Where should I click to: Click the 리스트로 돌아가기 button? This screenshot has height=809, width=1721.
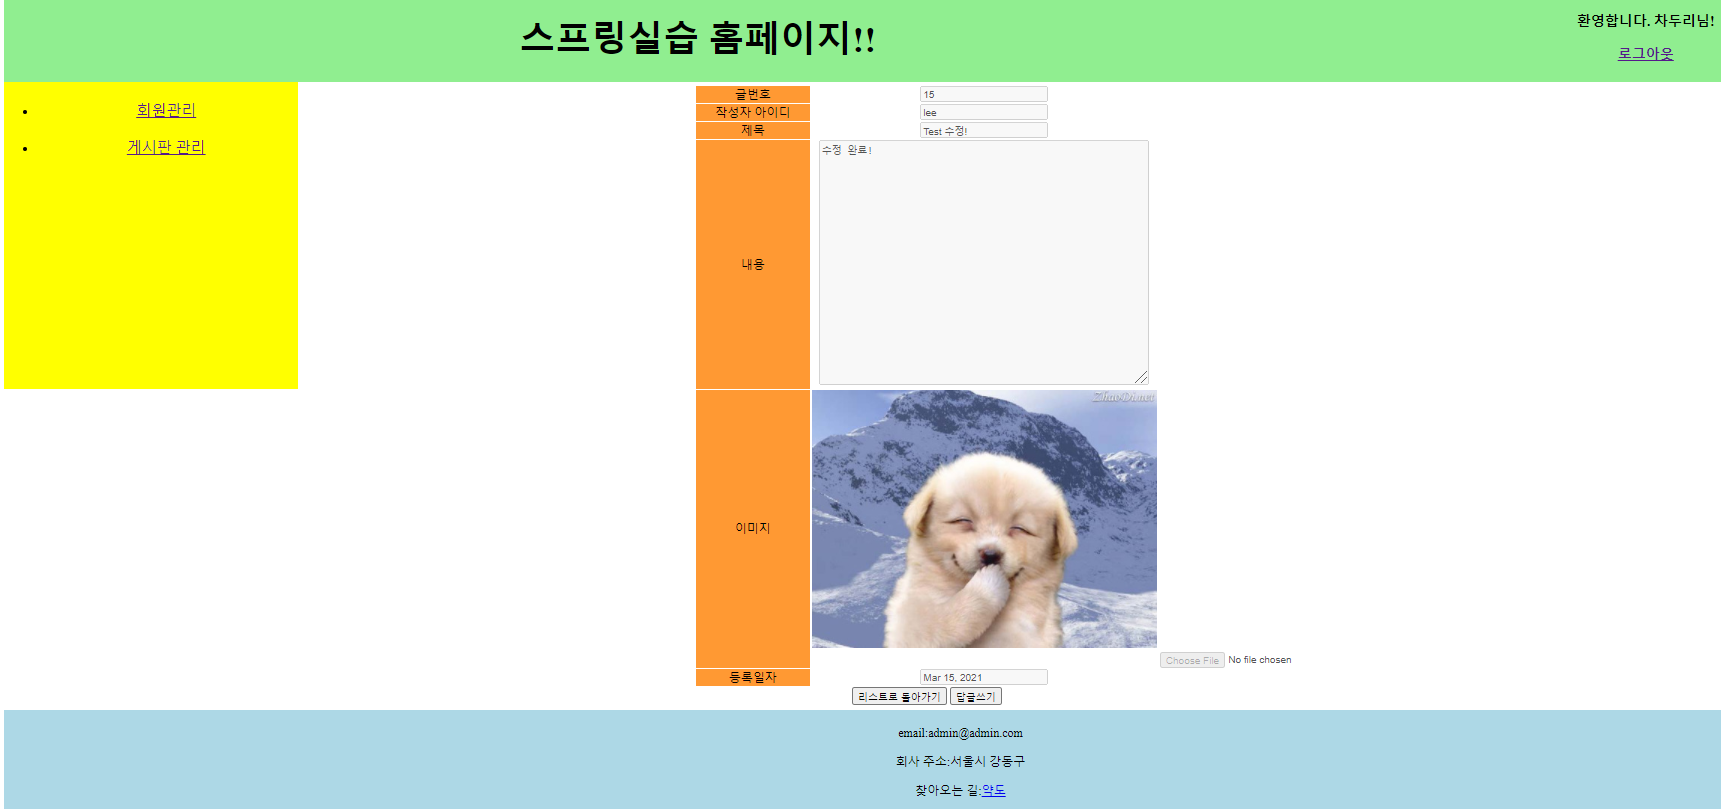899,696
